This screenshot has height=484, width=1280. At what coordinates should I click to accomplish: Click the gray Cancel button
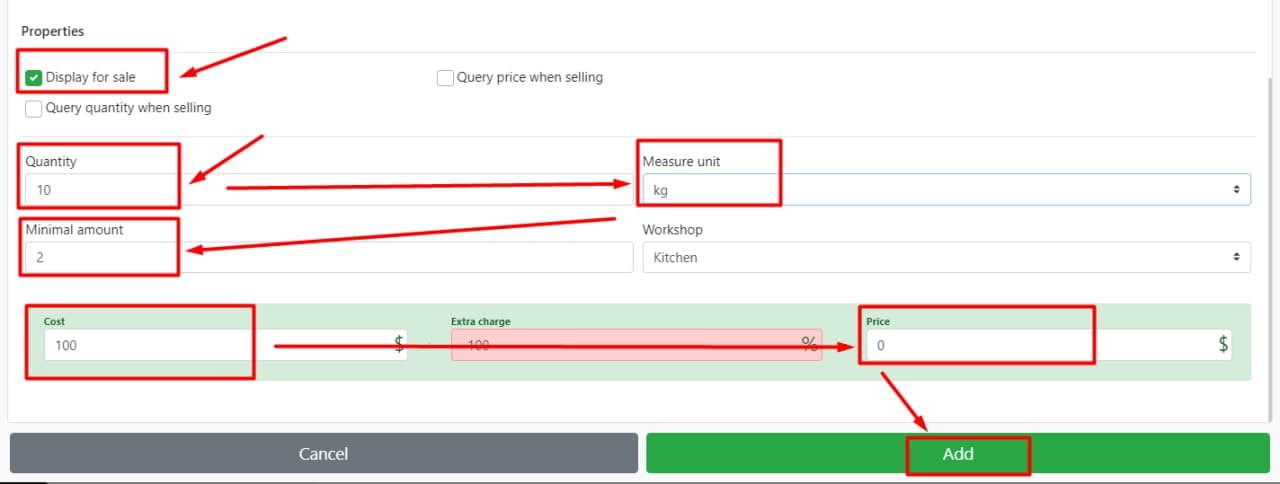tap(323, 453)
